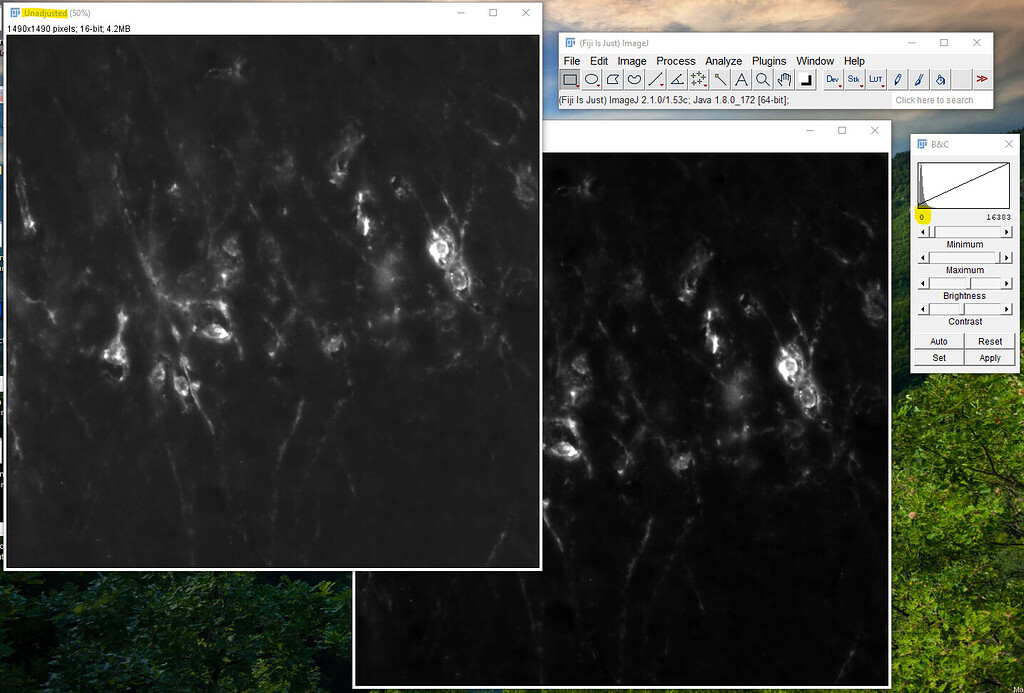Open the Process menu

(676, 61)
